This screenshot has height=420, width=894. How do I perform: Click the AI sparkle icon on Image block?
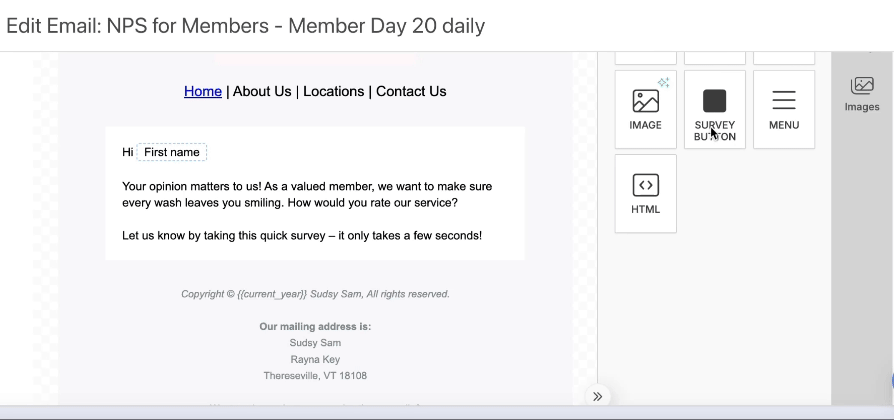click(x=663, y=83)
